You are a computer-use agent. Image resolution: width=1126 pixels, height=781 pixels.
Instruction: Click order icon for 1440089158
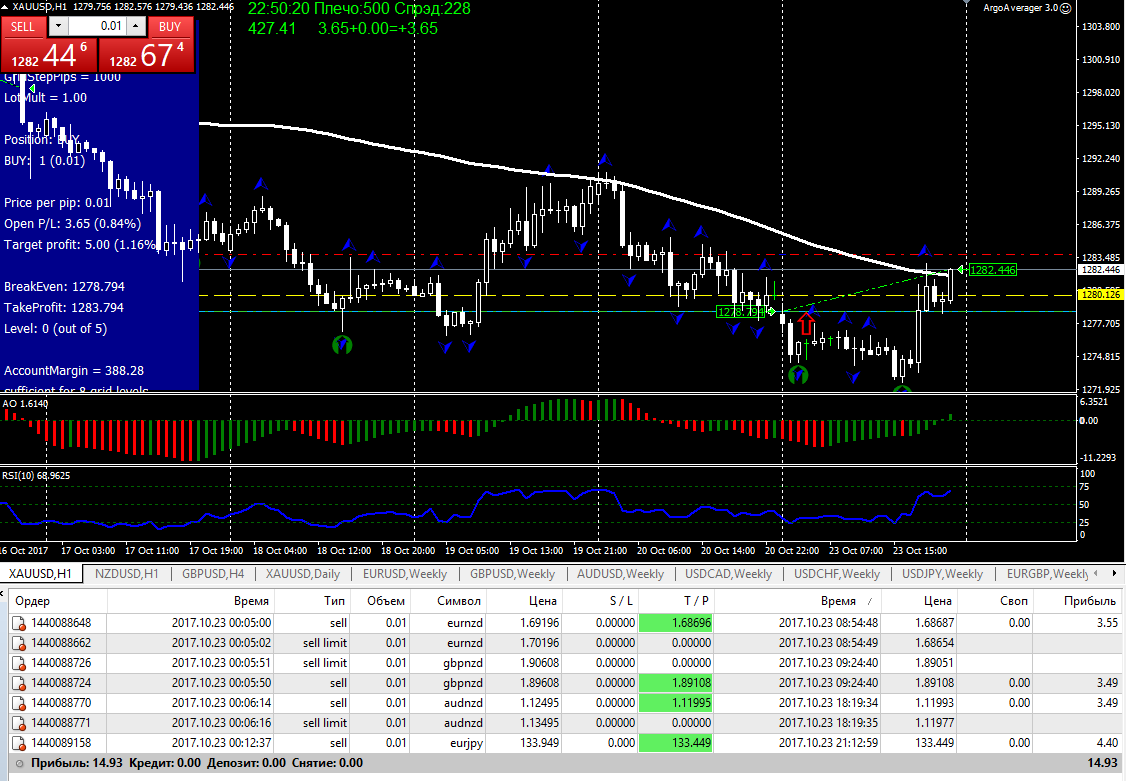pos(19,744)
